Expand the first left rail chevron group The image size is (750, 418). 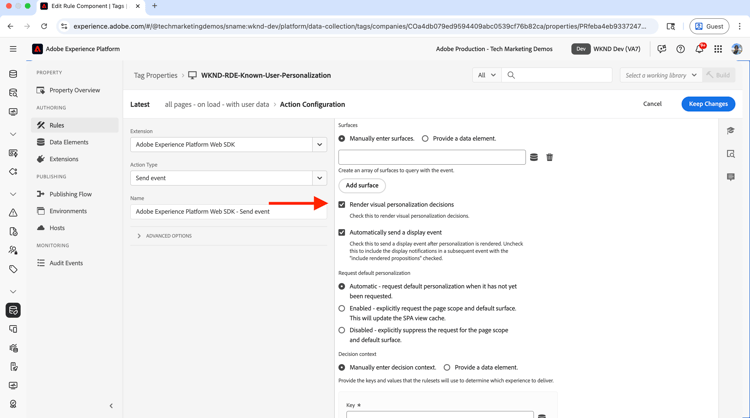point(13,134)
